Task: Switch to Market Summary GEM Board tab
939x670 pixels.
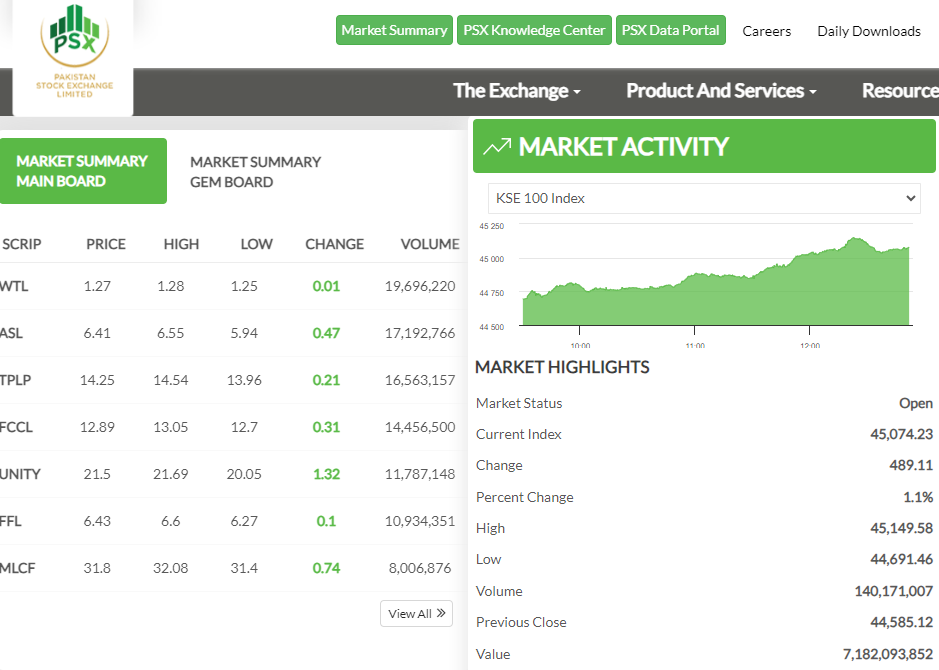Action: click(x=256, y=172)
